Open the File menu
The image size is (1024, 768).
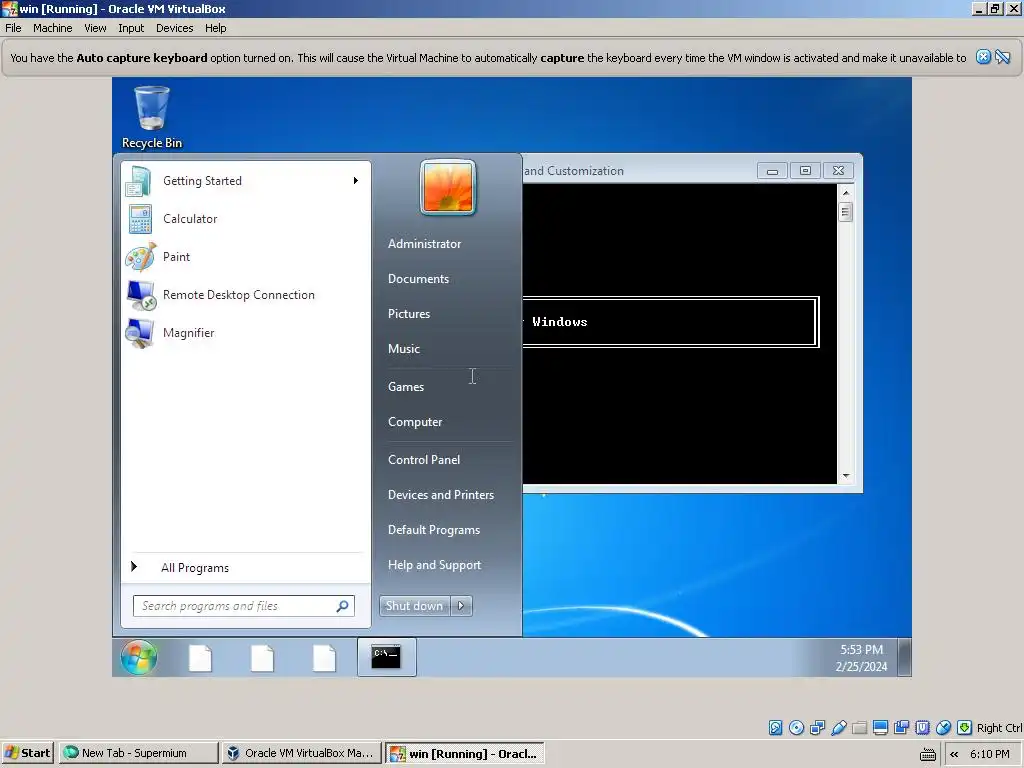(x=13, y=28)
